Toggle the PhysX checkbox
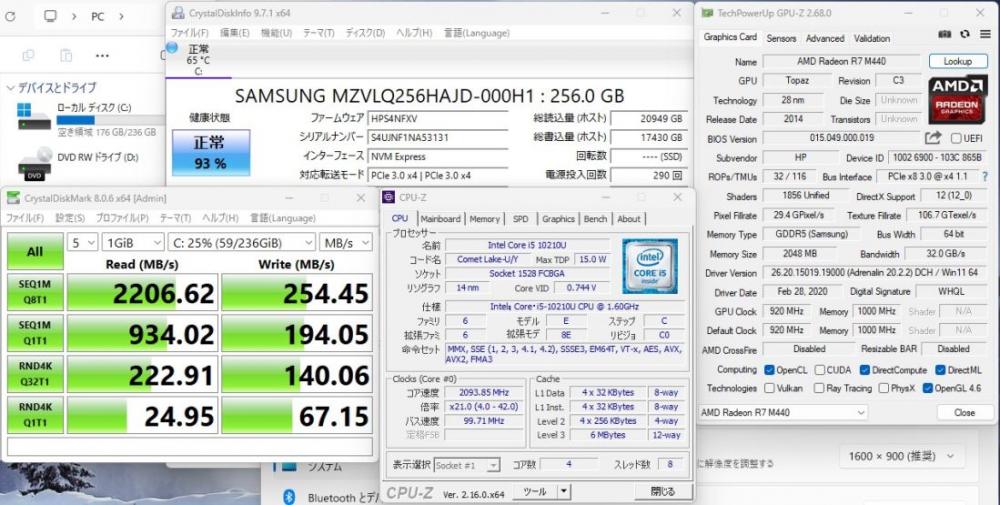Image resolution: width=1000 pixels, height=505 pixels. pyautogui.click(x=884, y=388)
